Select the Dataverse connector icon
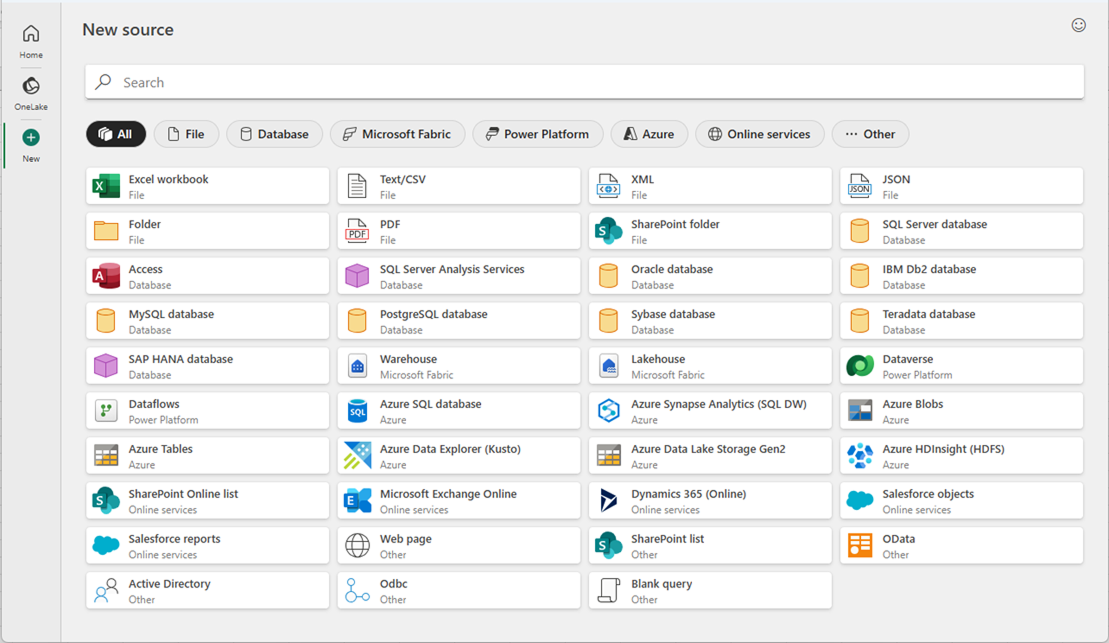1109x643 pixels. click(x=859, y=366)
